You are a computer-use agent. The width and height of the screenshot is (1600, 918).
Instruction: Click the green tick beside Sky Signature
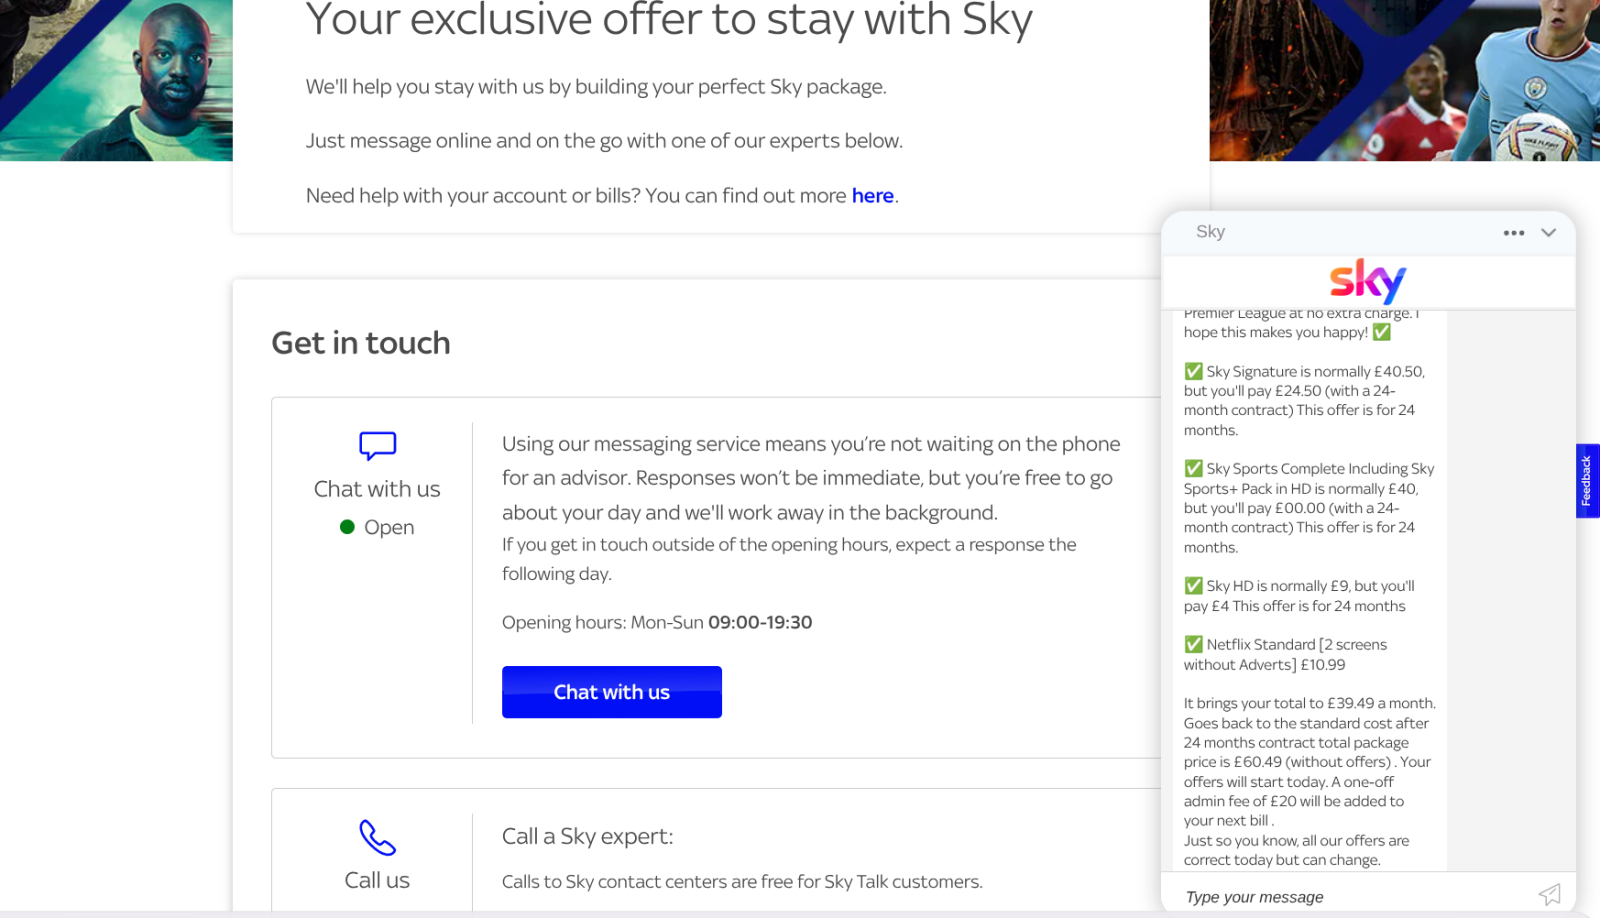point(1193,371)
